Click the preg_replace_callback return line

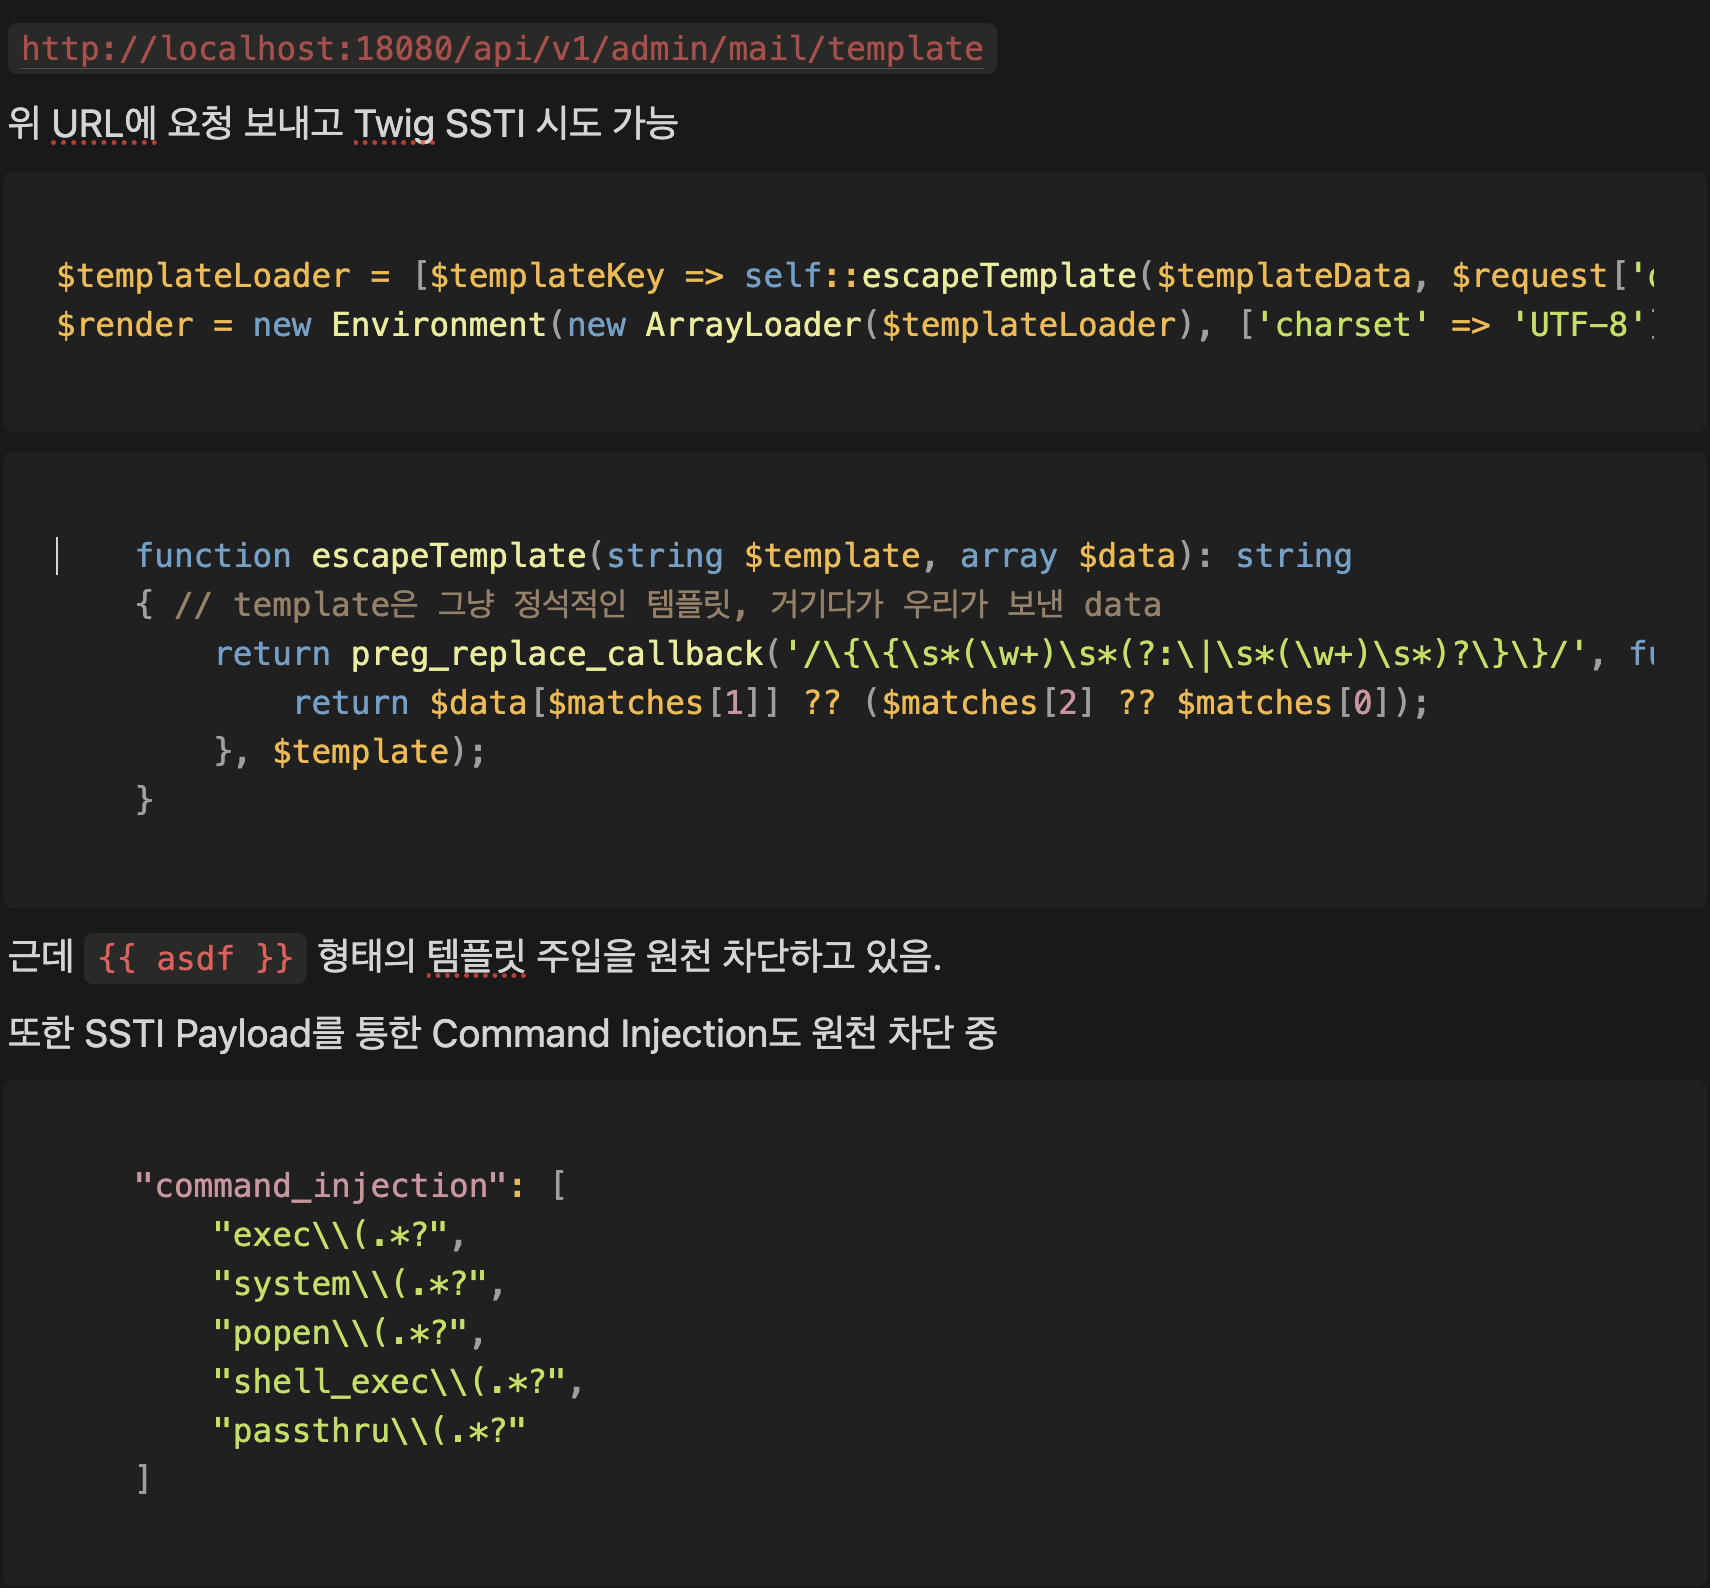click(x=935, y=654)
